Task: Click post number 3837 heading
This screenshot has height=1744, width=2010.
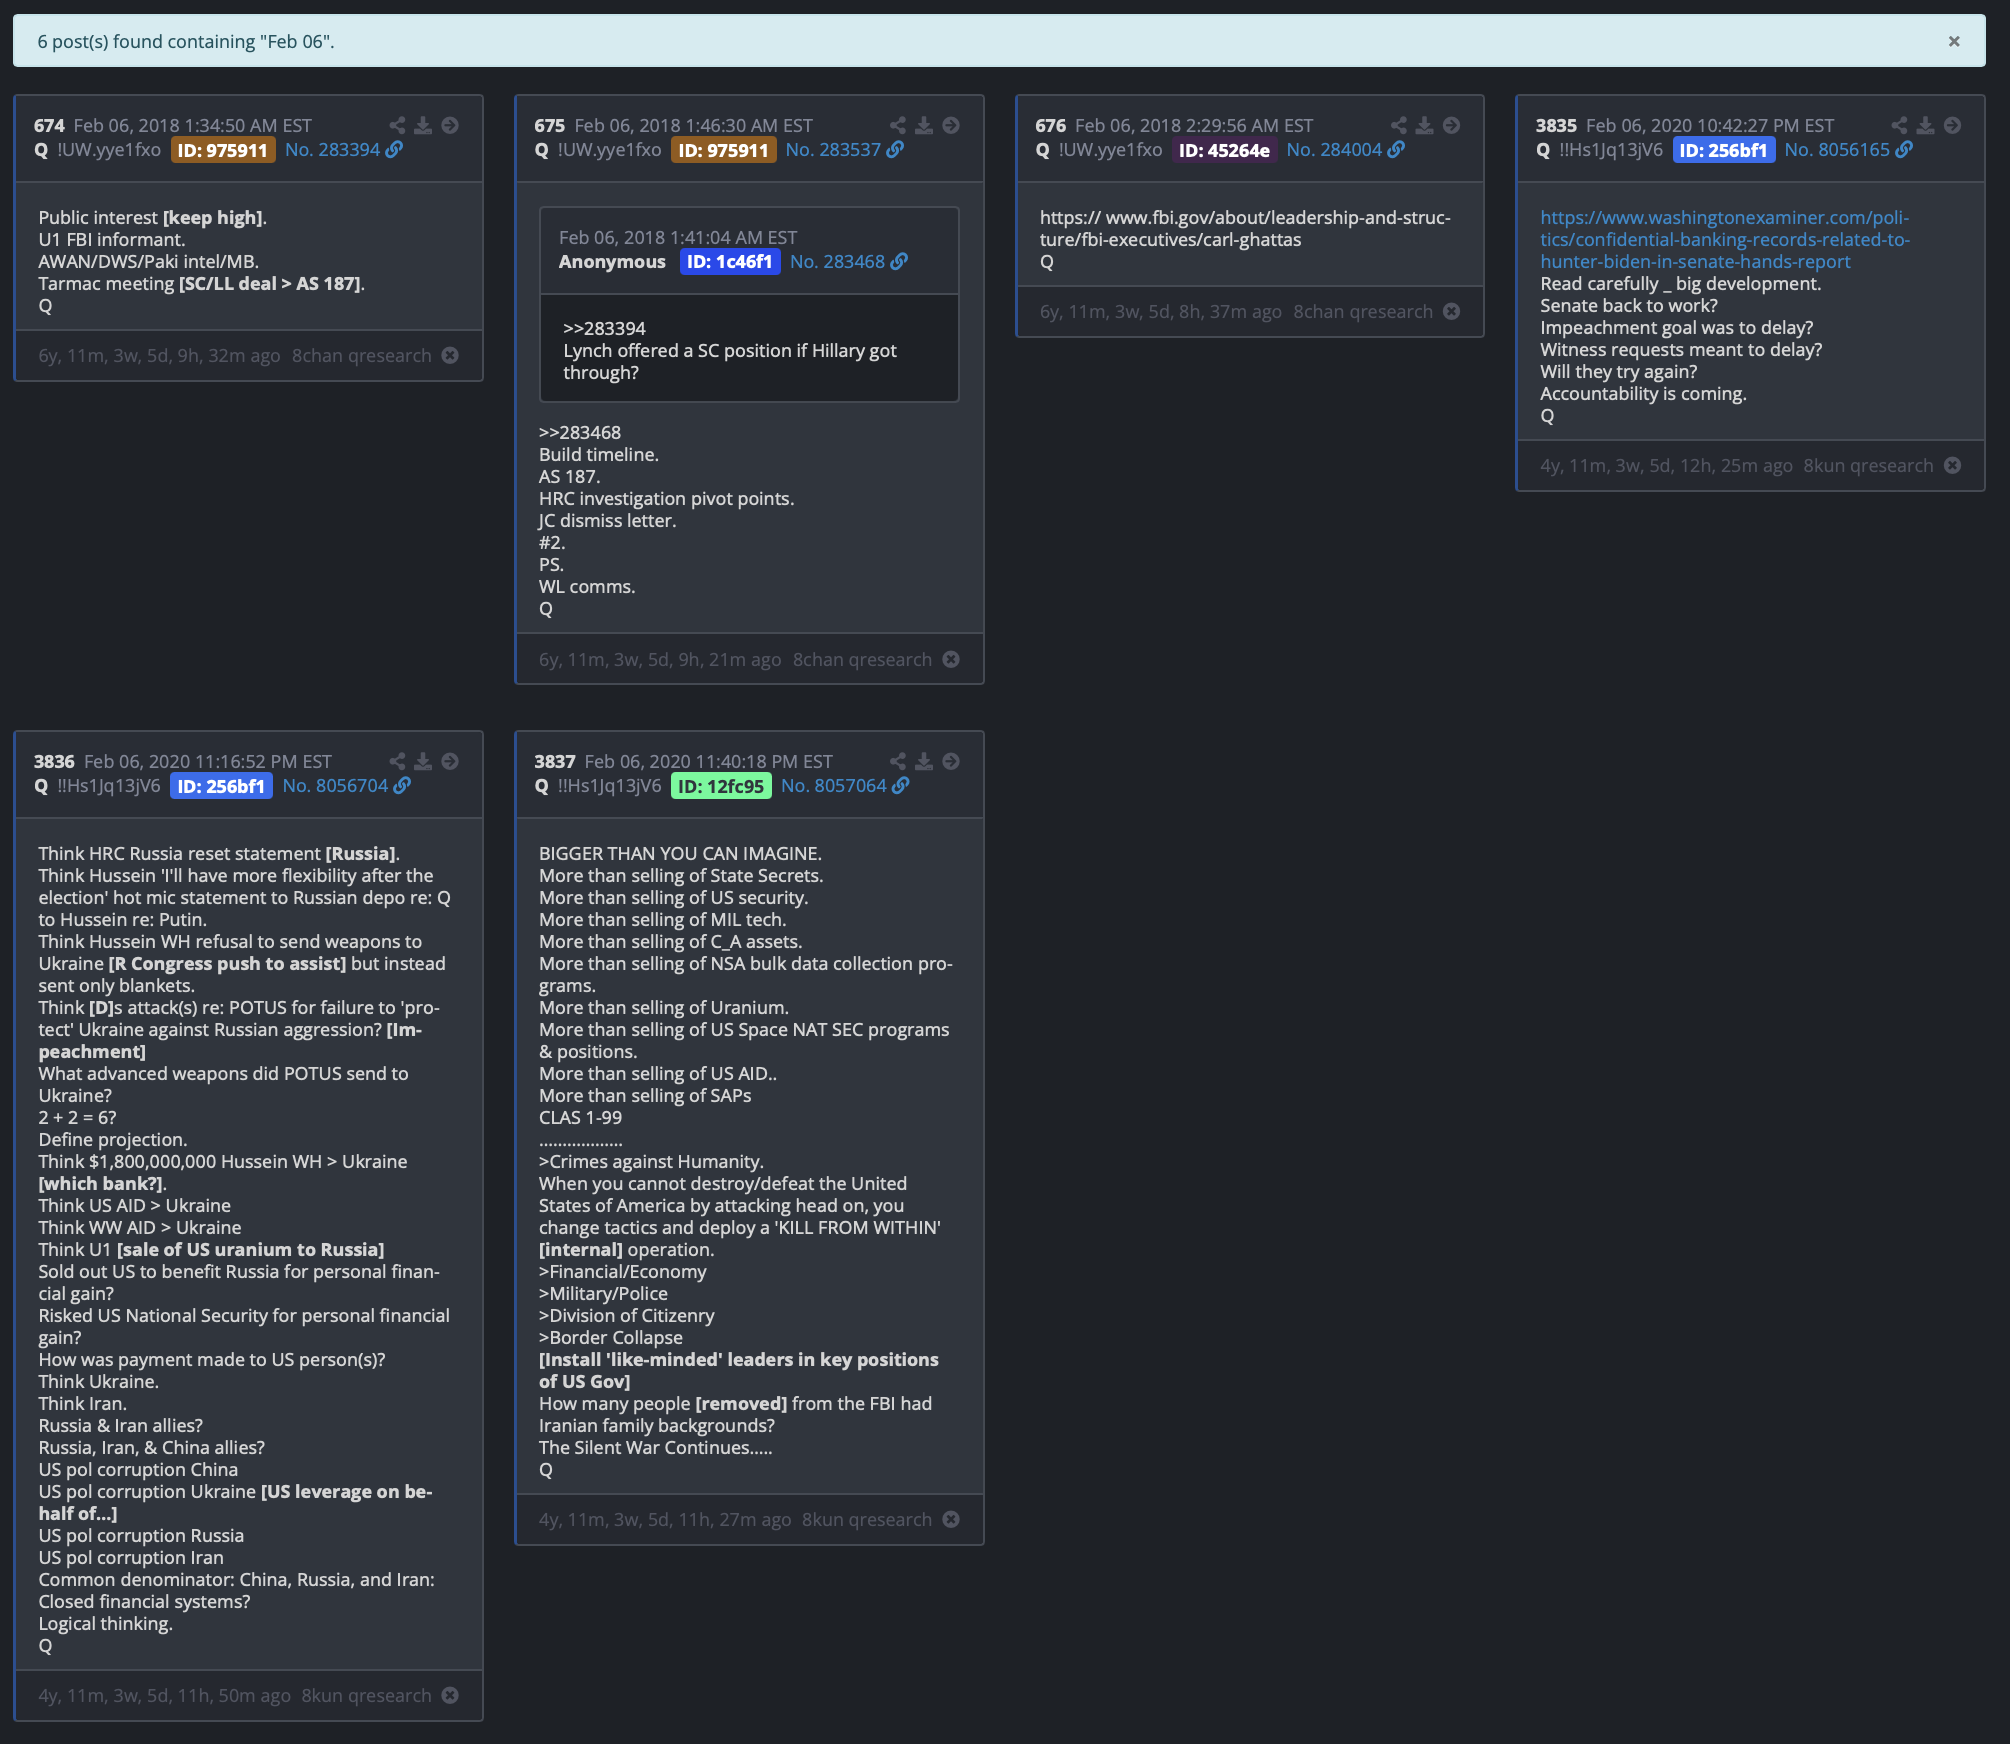Action: tap(554, 761)
